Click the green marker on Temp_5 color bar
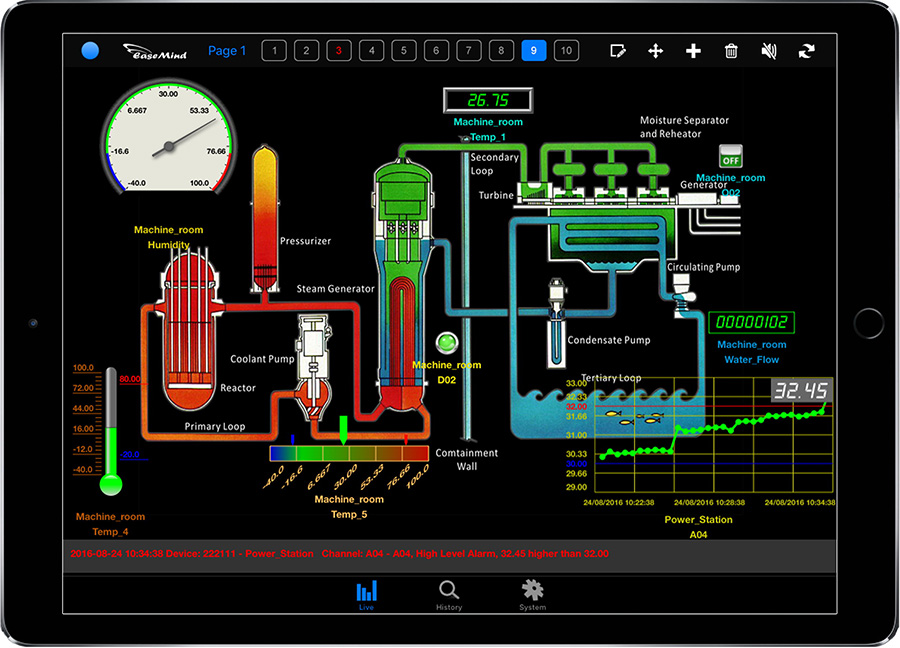The width and height of the screenshot is (900, 648). (343, 430)
